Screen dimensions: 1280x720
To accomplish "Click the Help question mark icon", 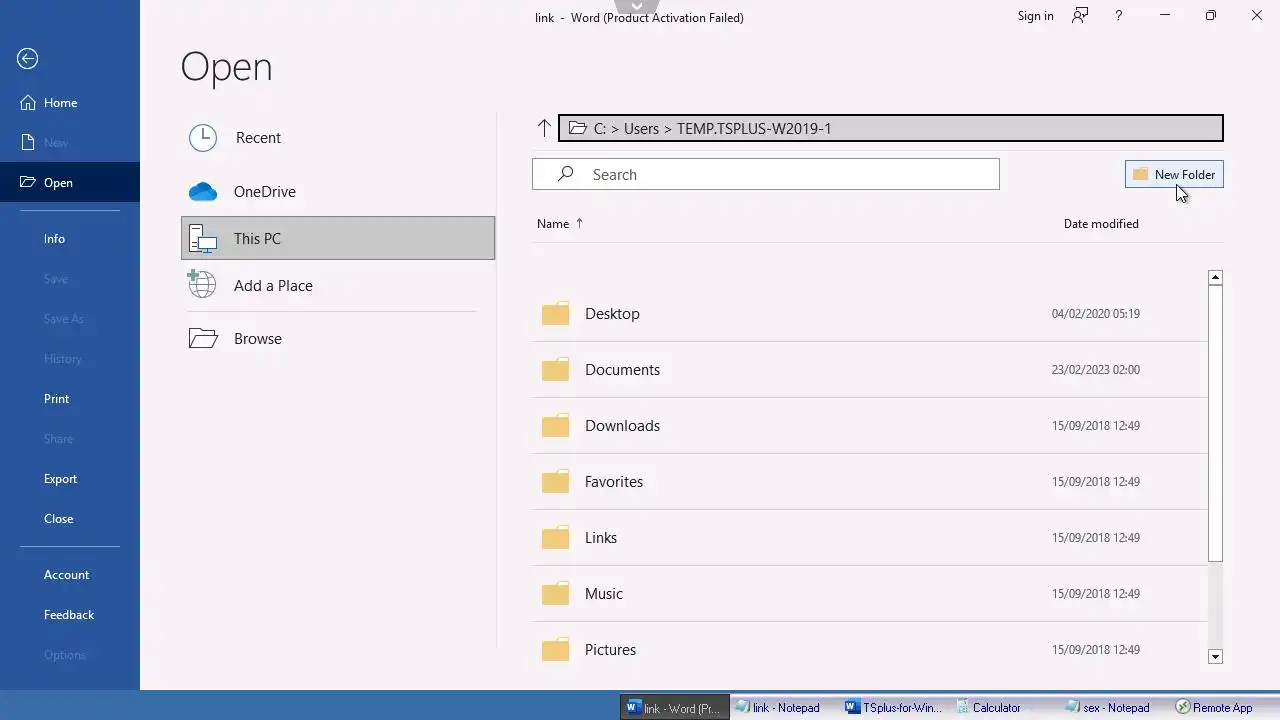I will (x=1119, y=16).
